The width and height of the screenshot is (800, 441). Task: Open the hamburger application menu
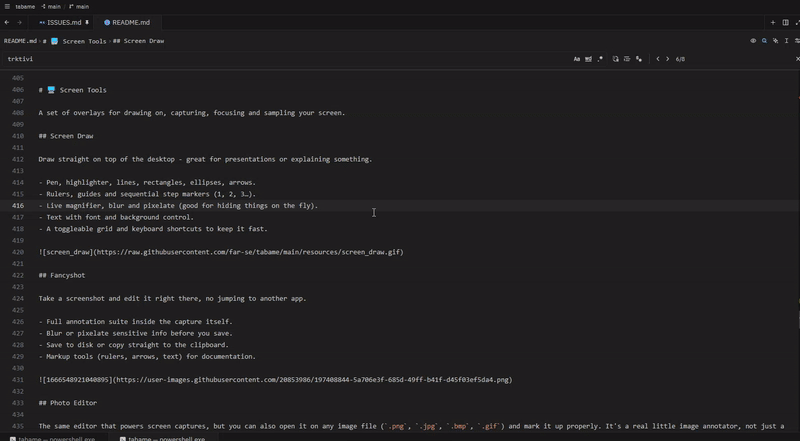point(7,7)
